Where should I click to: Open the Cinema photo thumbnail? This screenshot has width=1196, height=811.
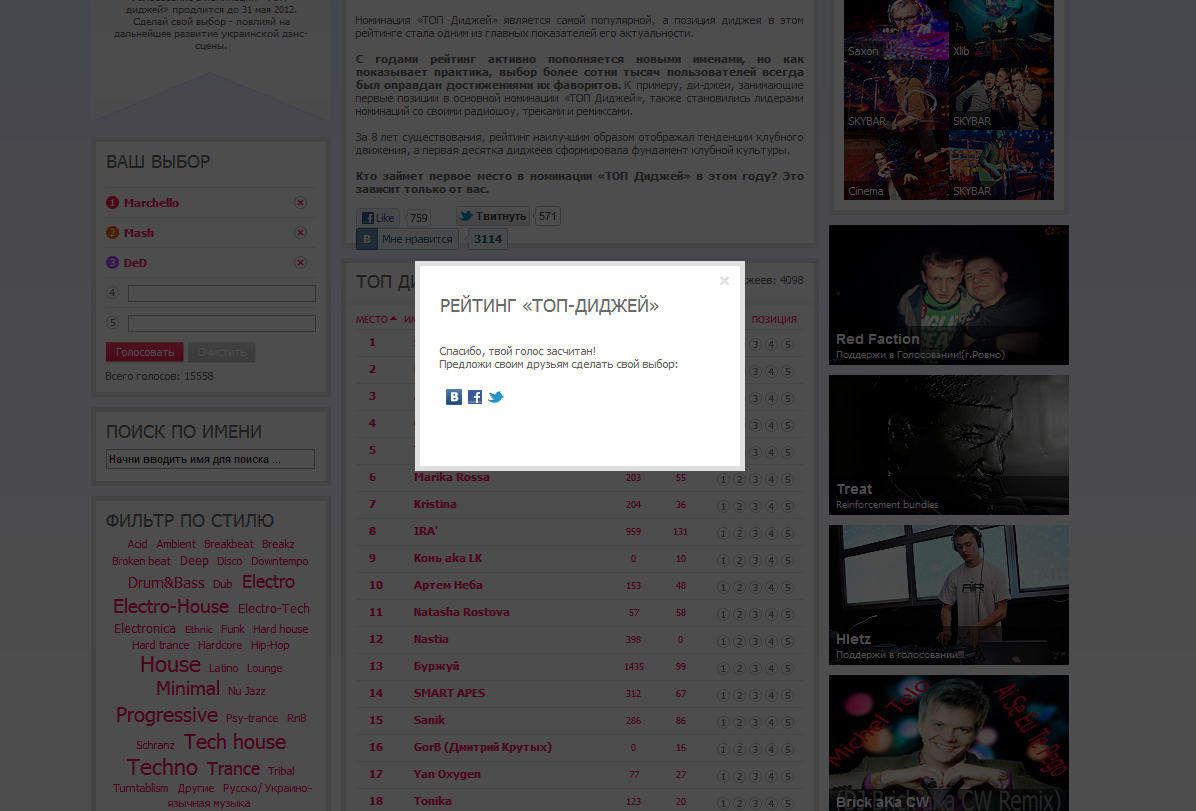tap(896, 166)
